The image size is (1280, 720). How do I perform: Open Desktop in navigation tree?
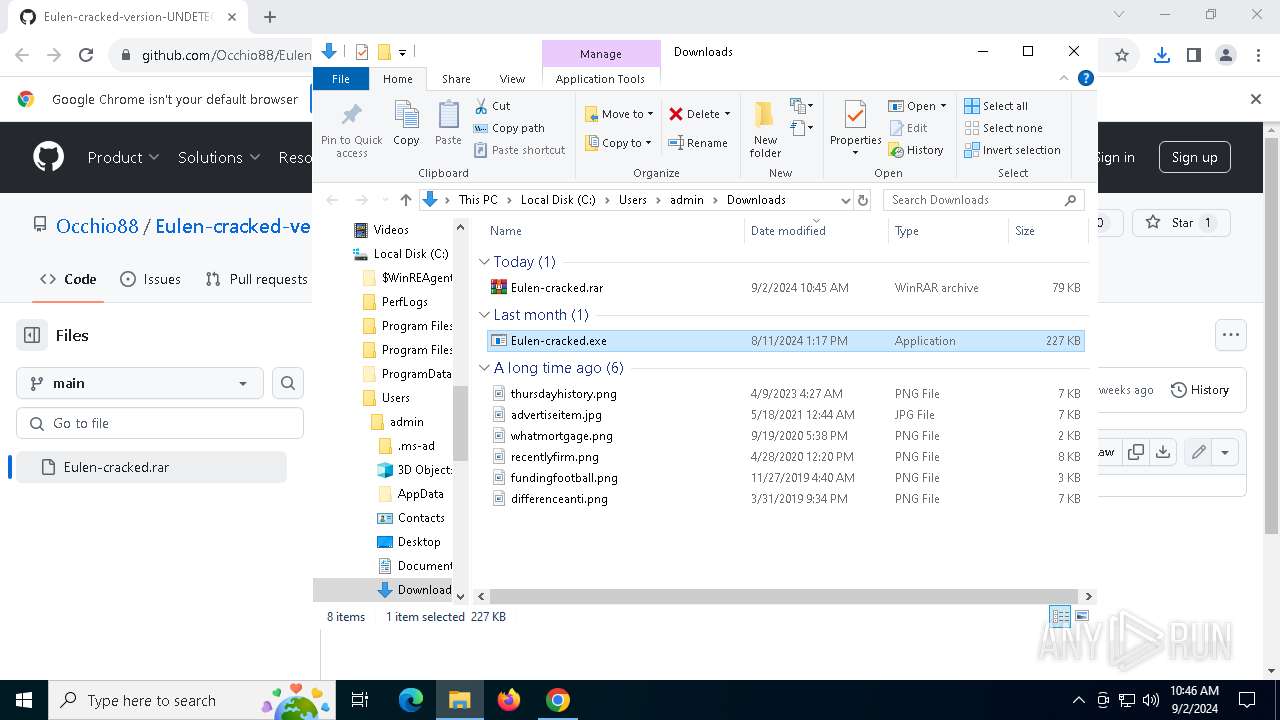click(418, 542)
